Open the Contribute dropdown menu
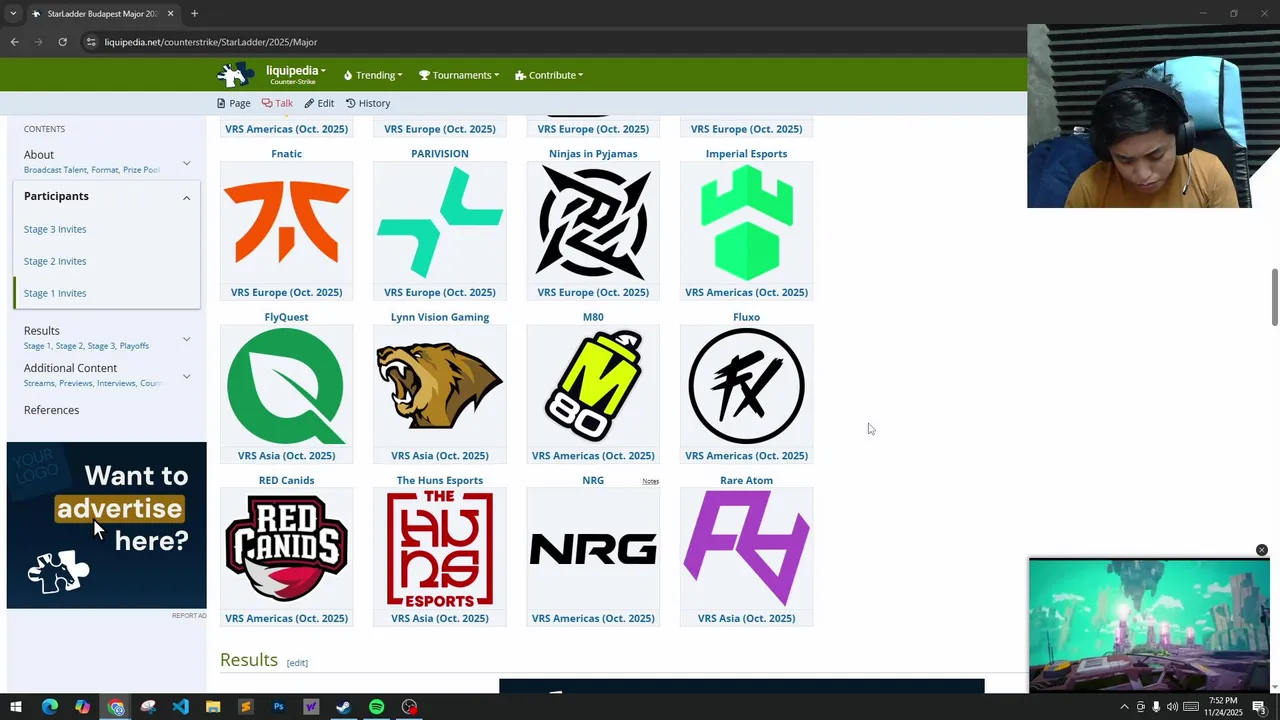The height and width of the screenshot is (720, 1280). pyautogui.click(x=549, y=75)
